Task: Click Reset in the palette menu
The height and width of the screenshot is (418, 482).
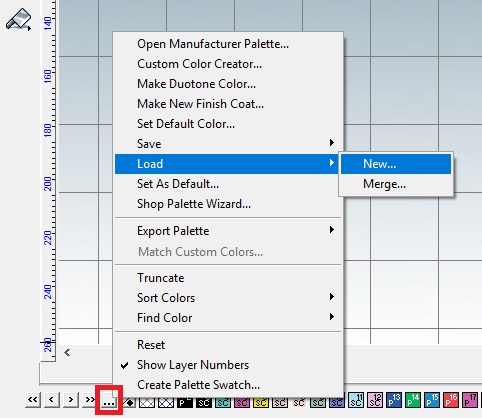Action: click(x=228, y=345)
